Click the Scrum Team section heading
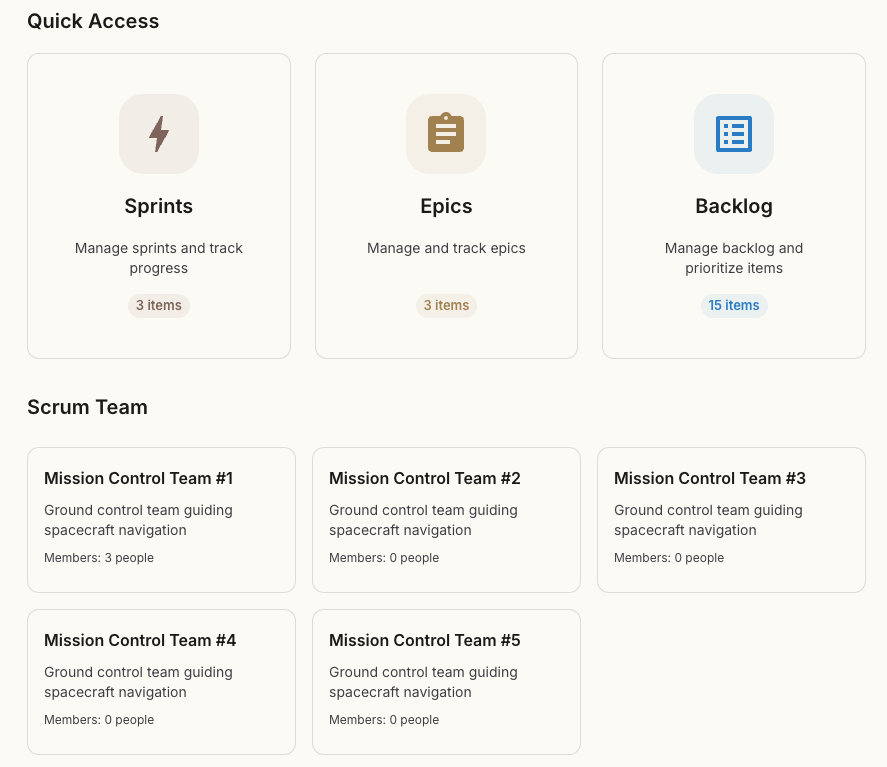 (87, 407)
